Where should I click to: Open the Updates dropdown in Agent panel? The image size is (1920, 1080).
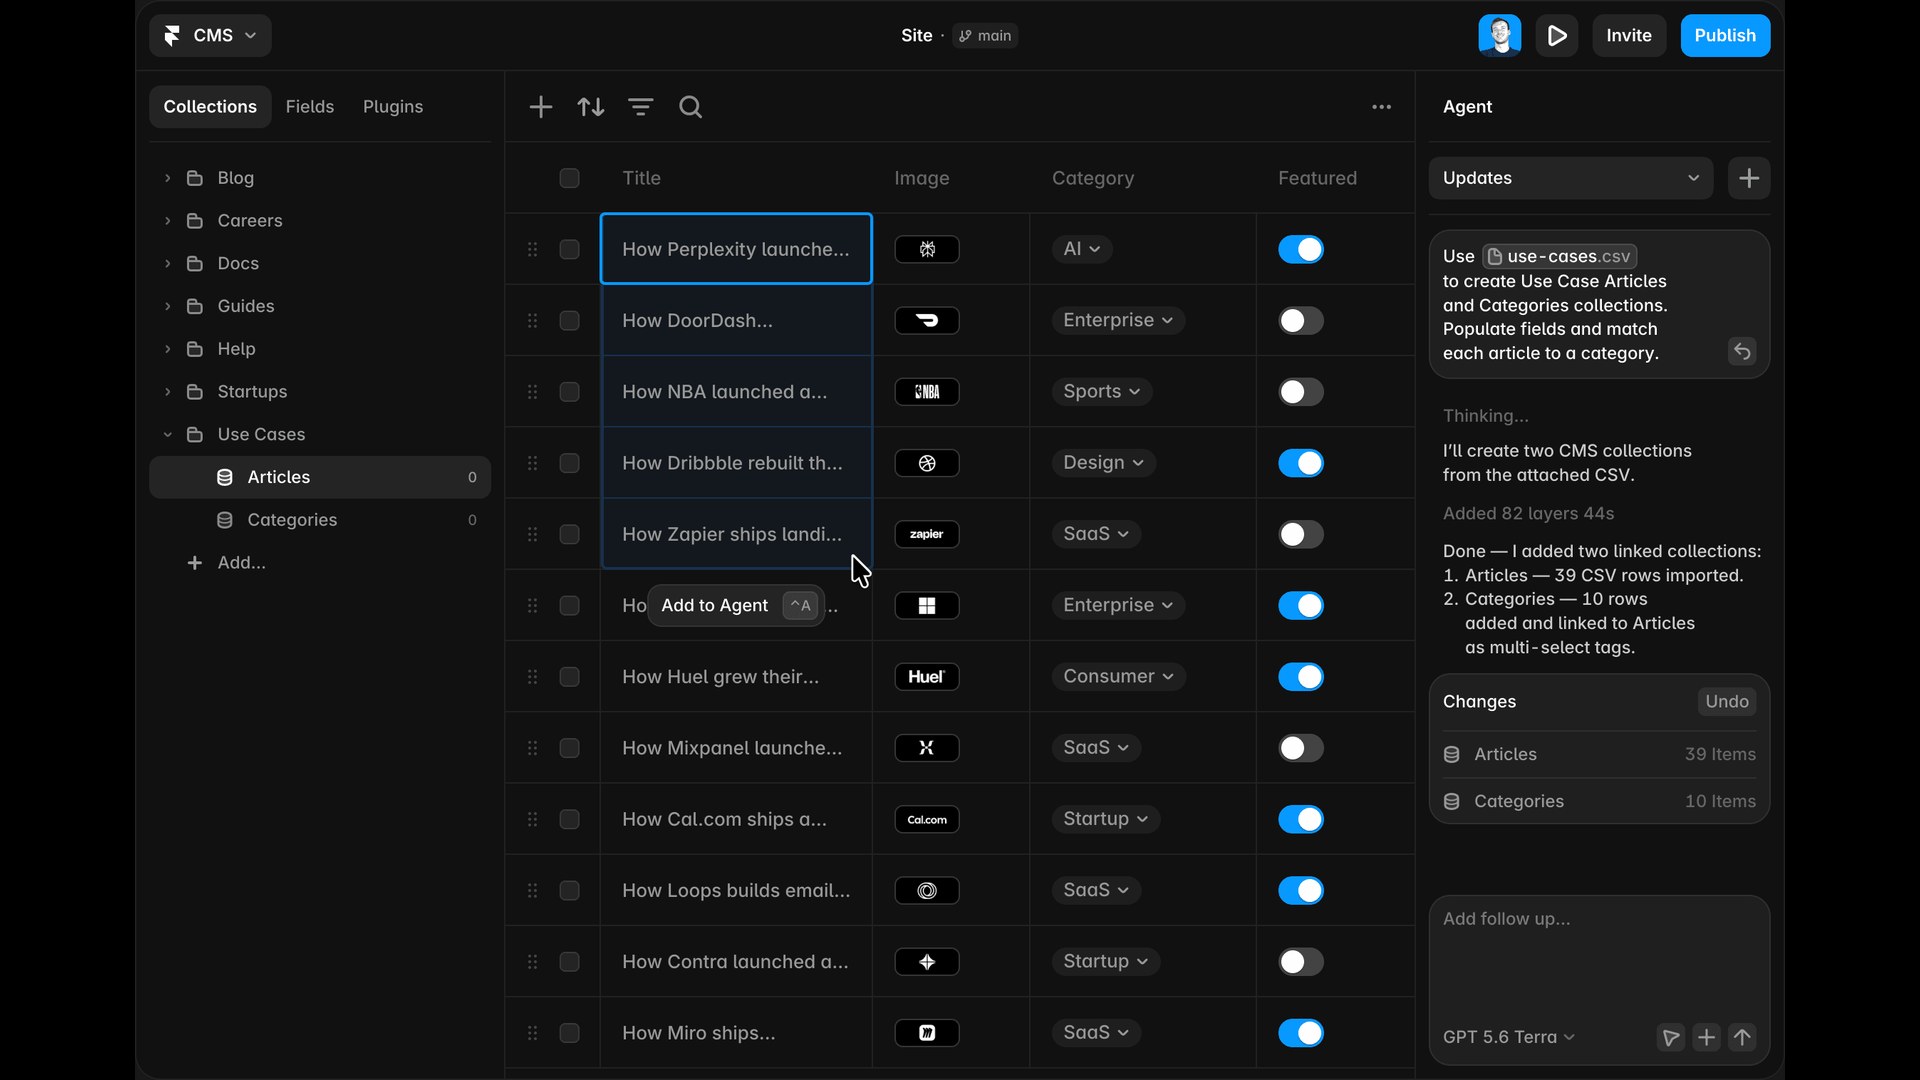1570,178
